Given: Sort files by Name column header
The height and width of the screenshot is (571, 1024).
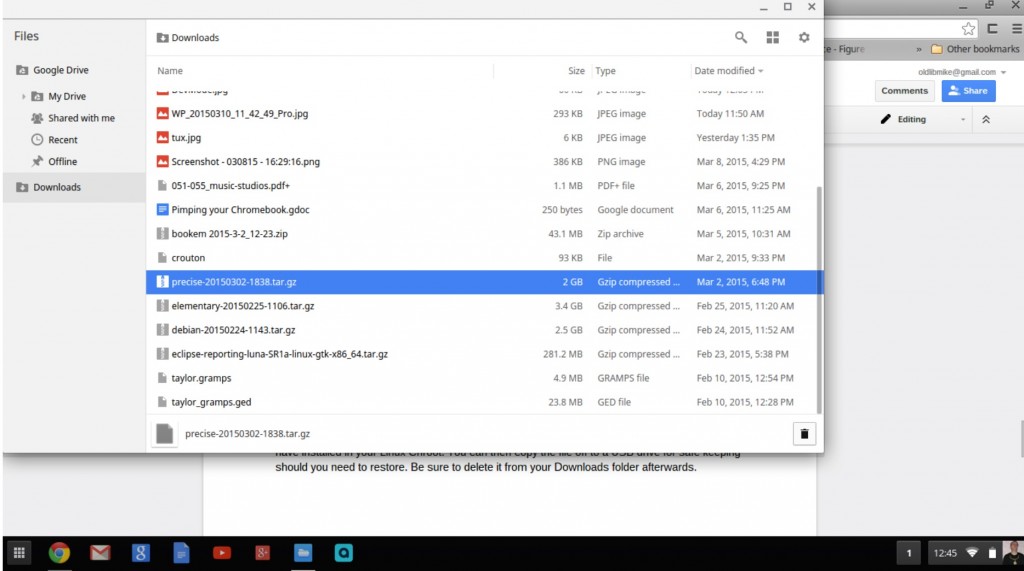Looking at the screenshot, I should coord(171,71).
